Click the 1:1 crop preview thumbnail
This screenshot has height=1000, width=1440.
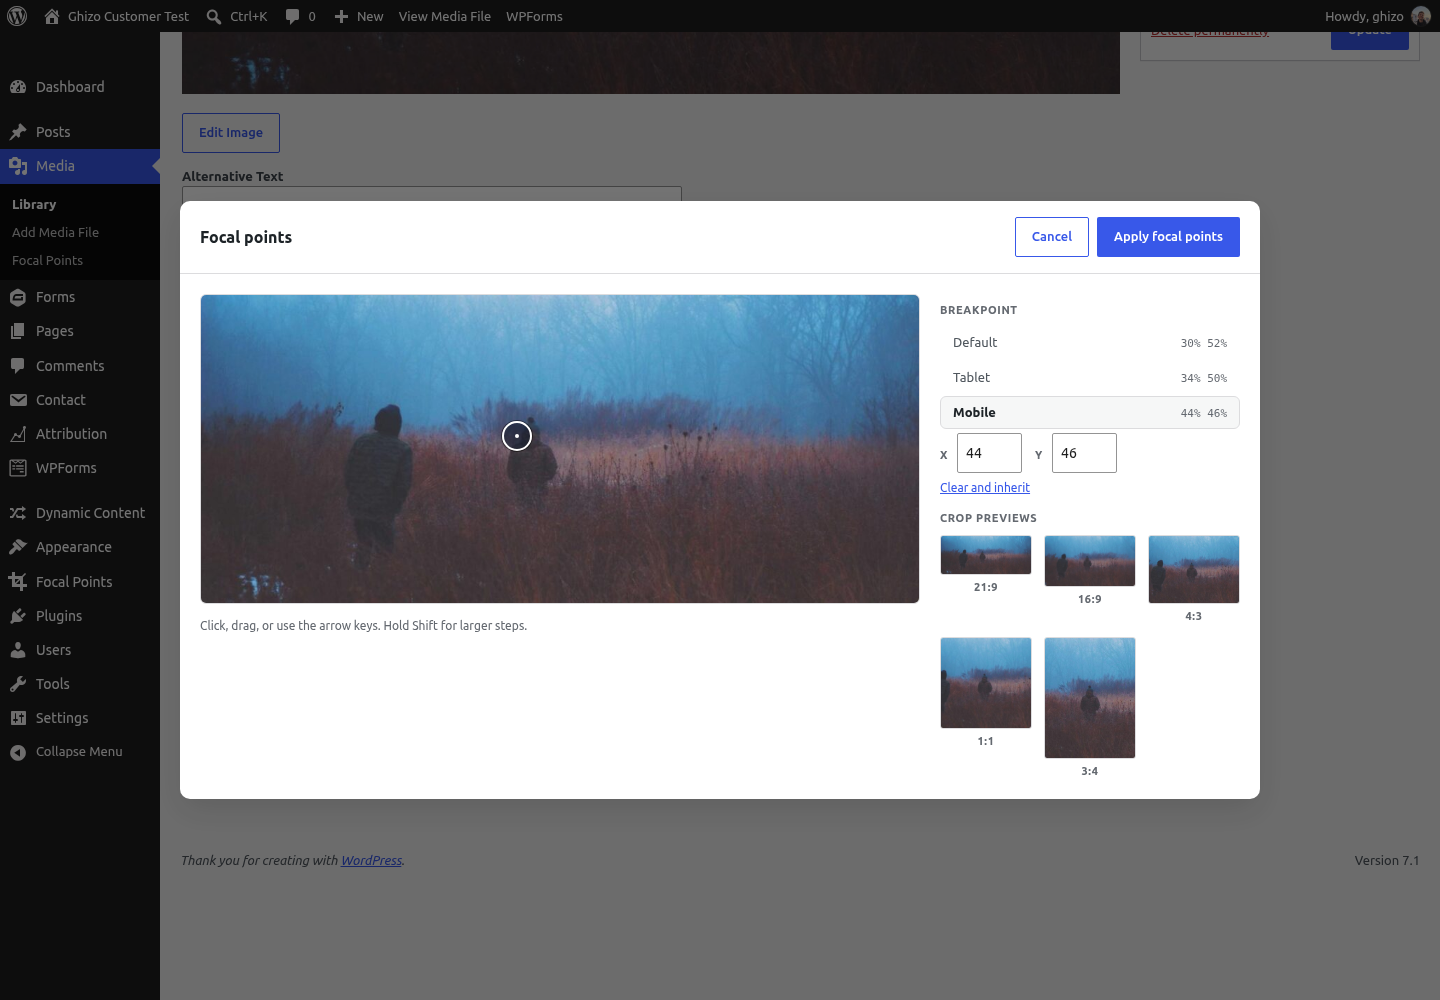[986, 683]
